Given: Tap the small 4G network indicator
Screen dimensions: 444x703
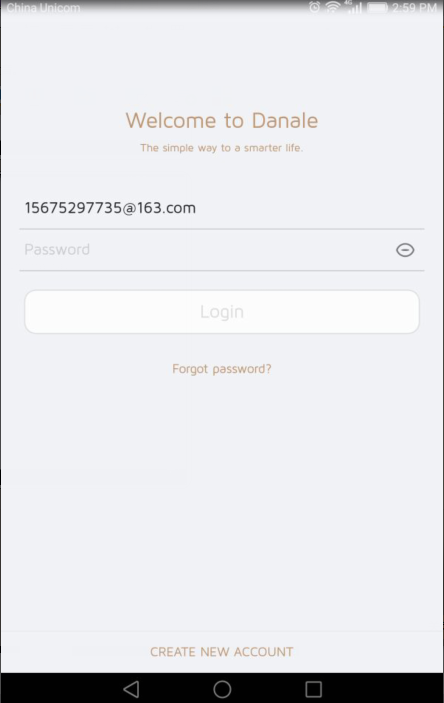Looking at the screenshot, I should tap(348, 3).
